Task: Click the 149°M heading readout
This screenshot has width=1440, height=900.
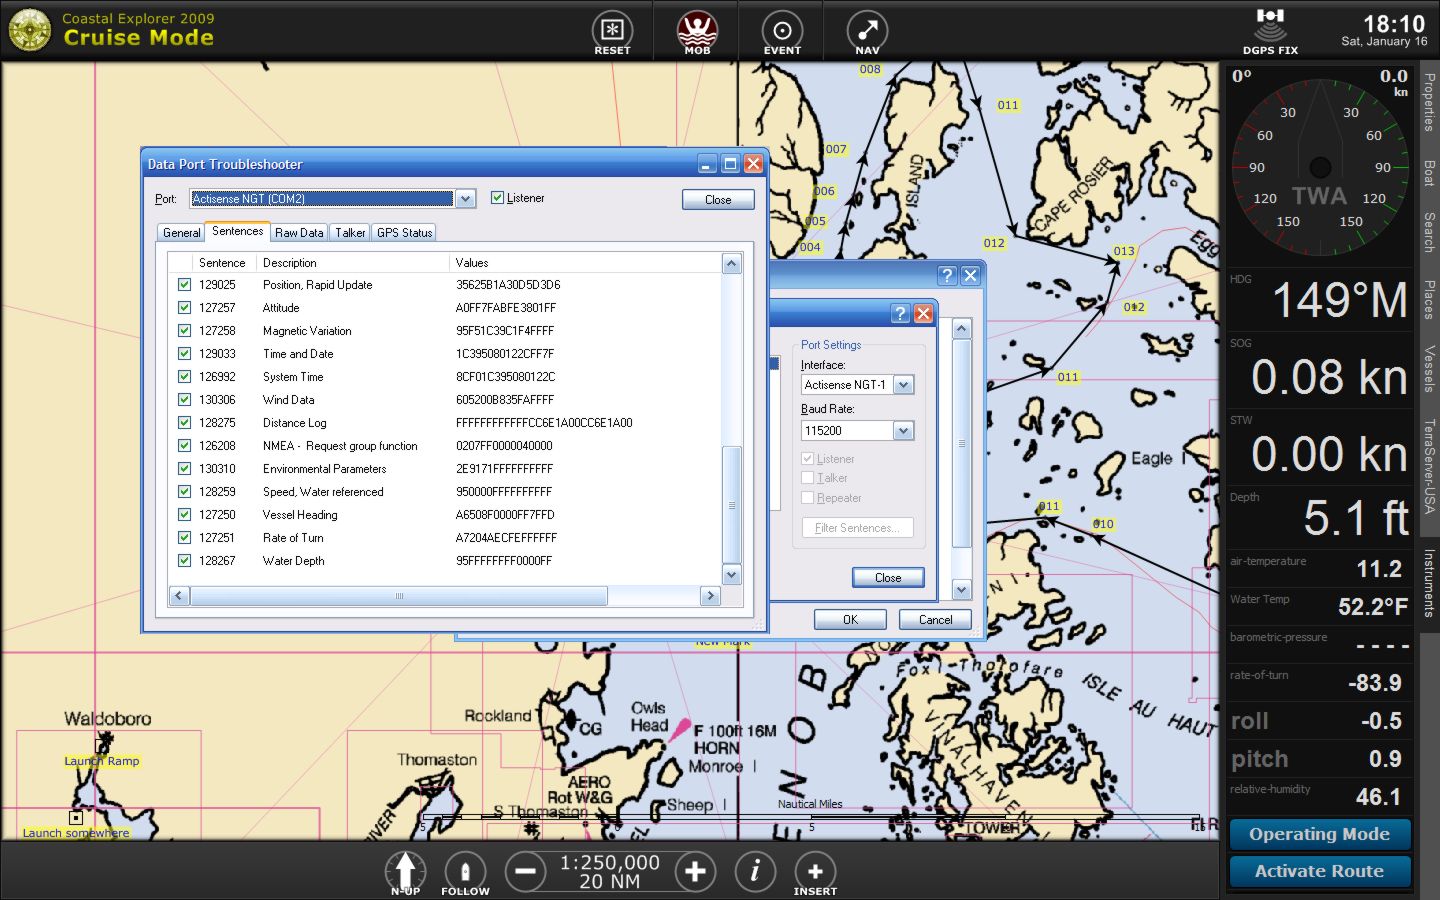Action: [x=1340, y=300]
